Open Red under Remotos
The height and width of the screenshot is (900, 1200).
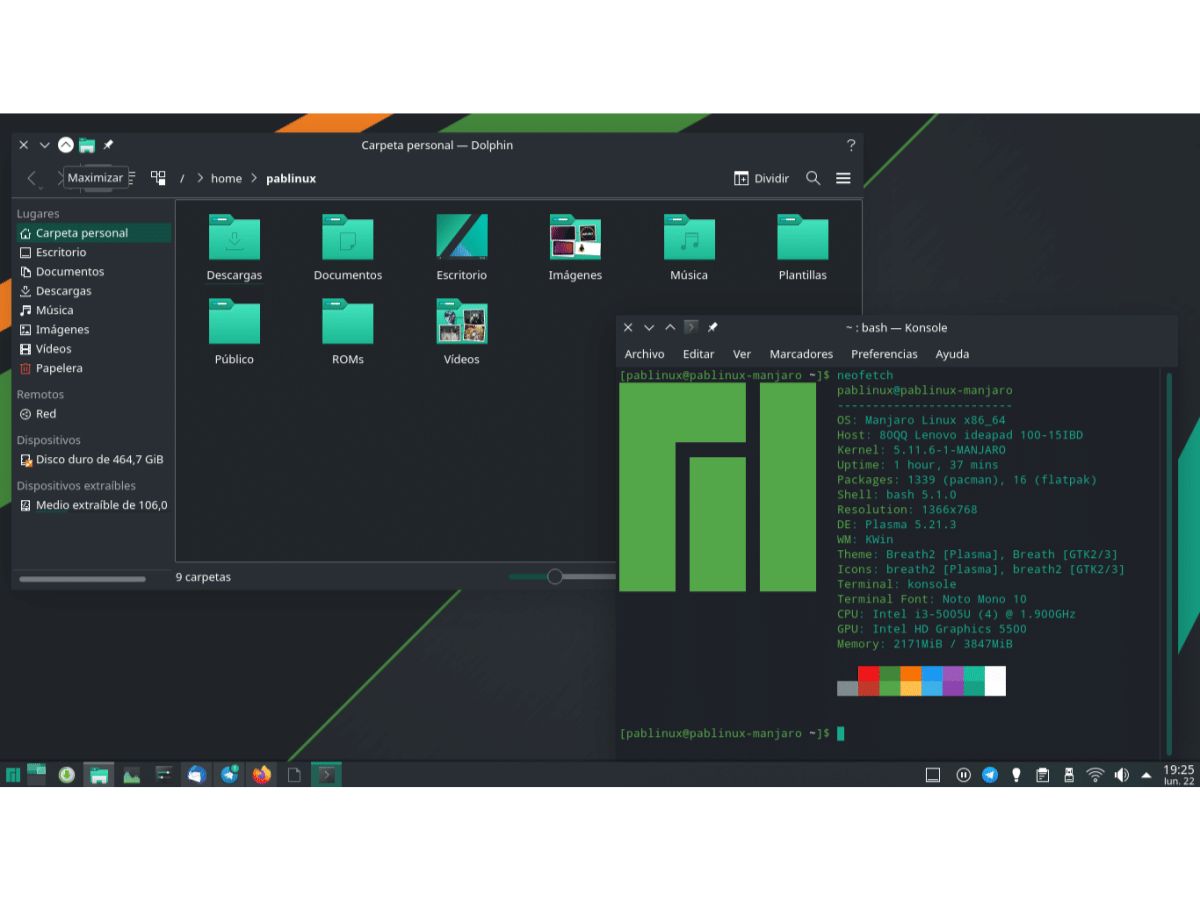click(93, 414)
